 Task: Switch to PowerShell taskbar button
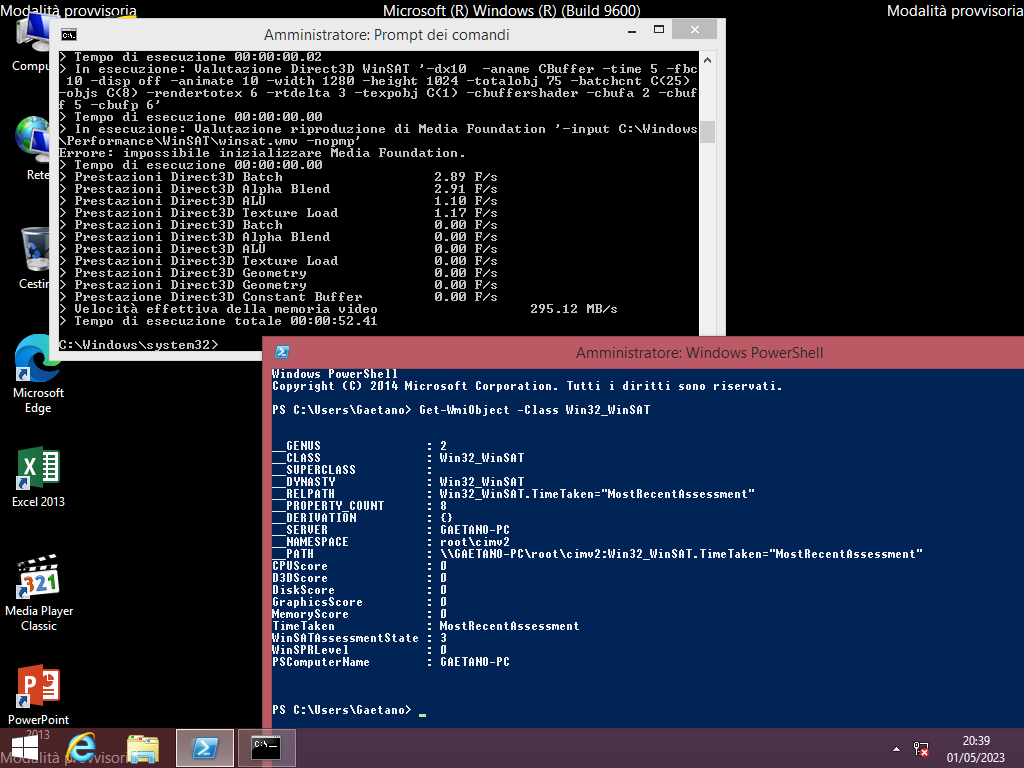click(x=204, y=748)
